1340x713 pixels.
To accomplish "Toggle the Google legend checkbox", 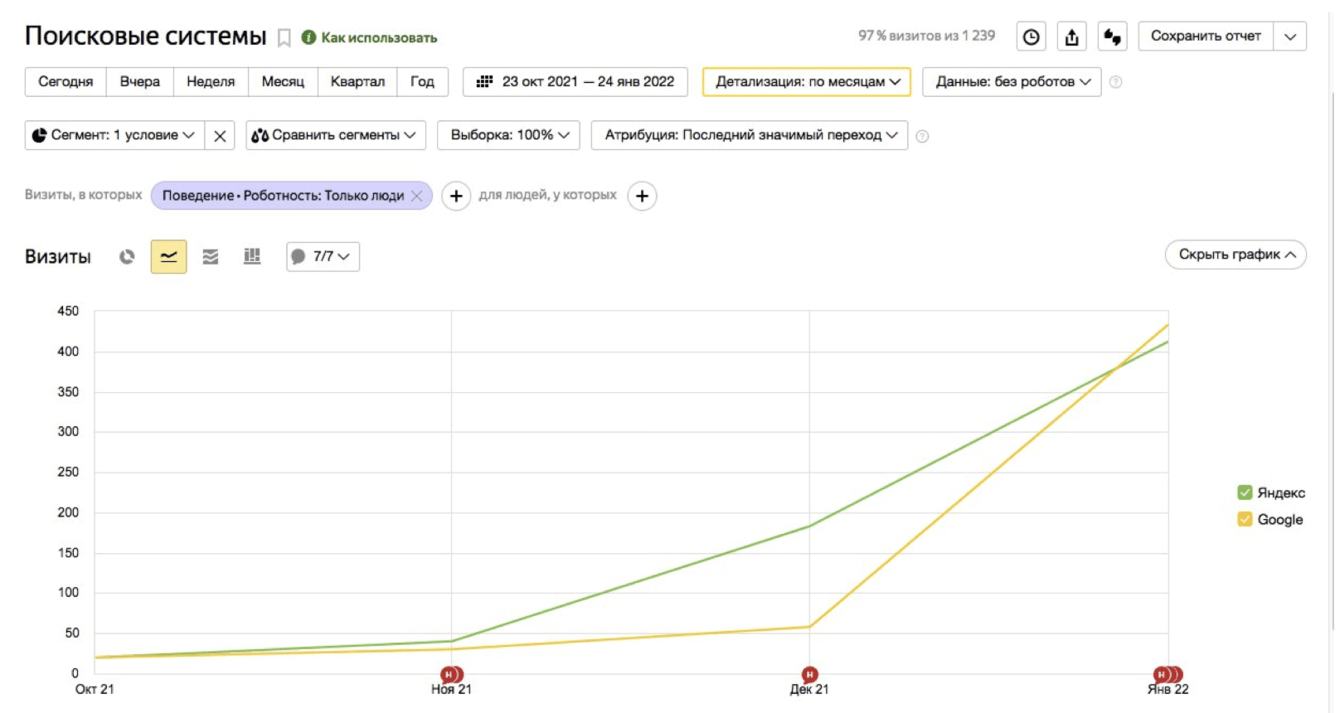I will point(1245,520).
